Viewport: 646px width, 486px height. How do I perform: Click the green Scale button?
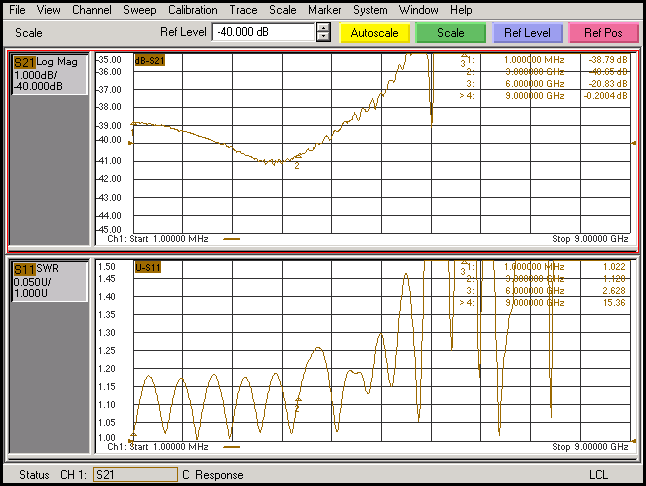click(451, 33)
